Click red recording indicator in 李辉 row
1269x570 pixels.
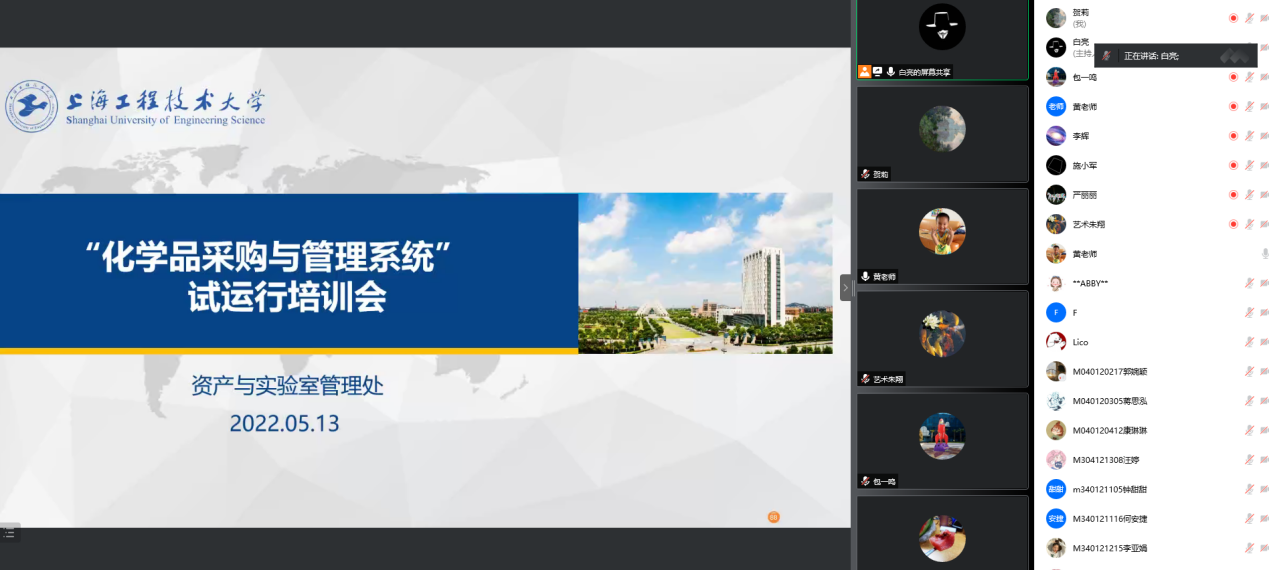(1233, 136)
